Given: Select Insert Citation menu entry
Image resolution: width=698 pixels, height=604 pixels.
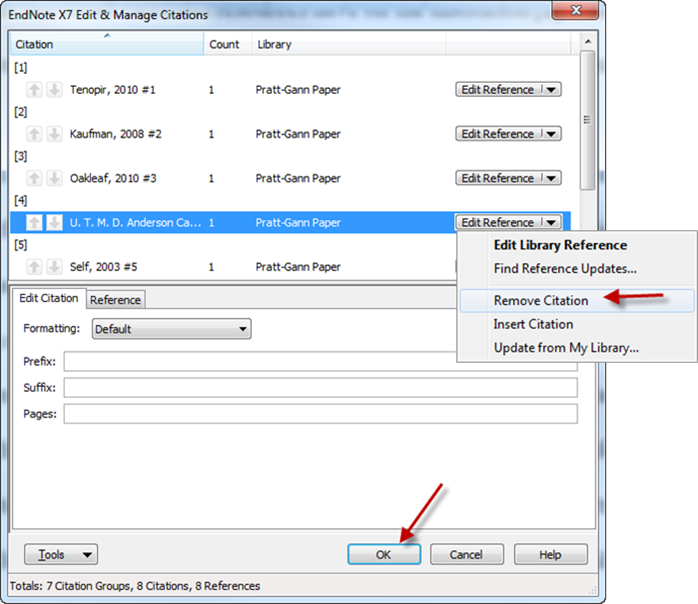Looking at the screenshot, I should 533,324.
